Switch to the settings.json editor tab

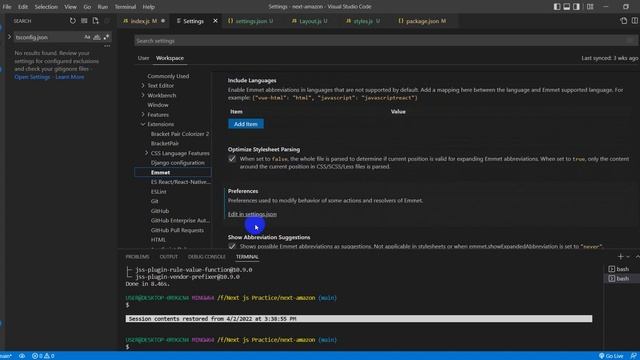(250, 21)
